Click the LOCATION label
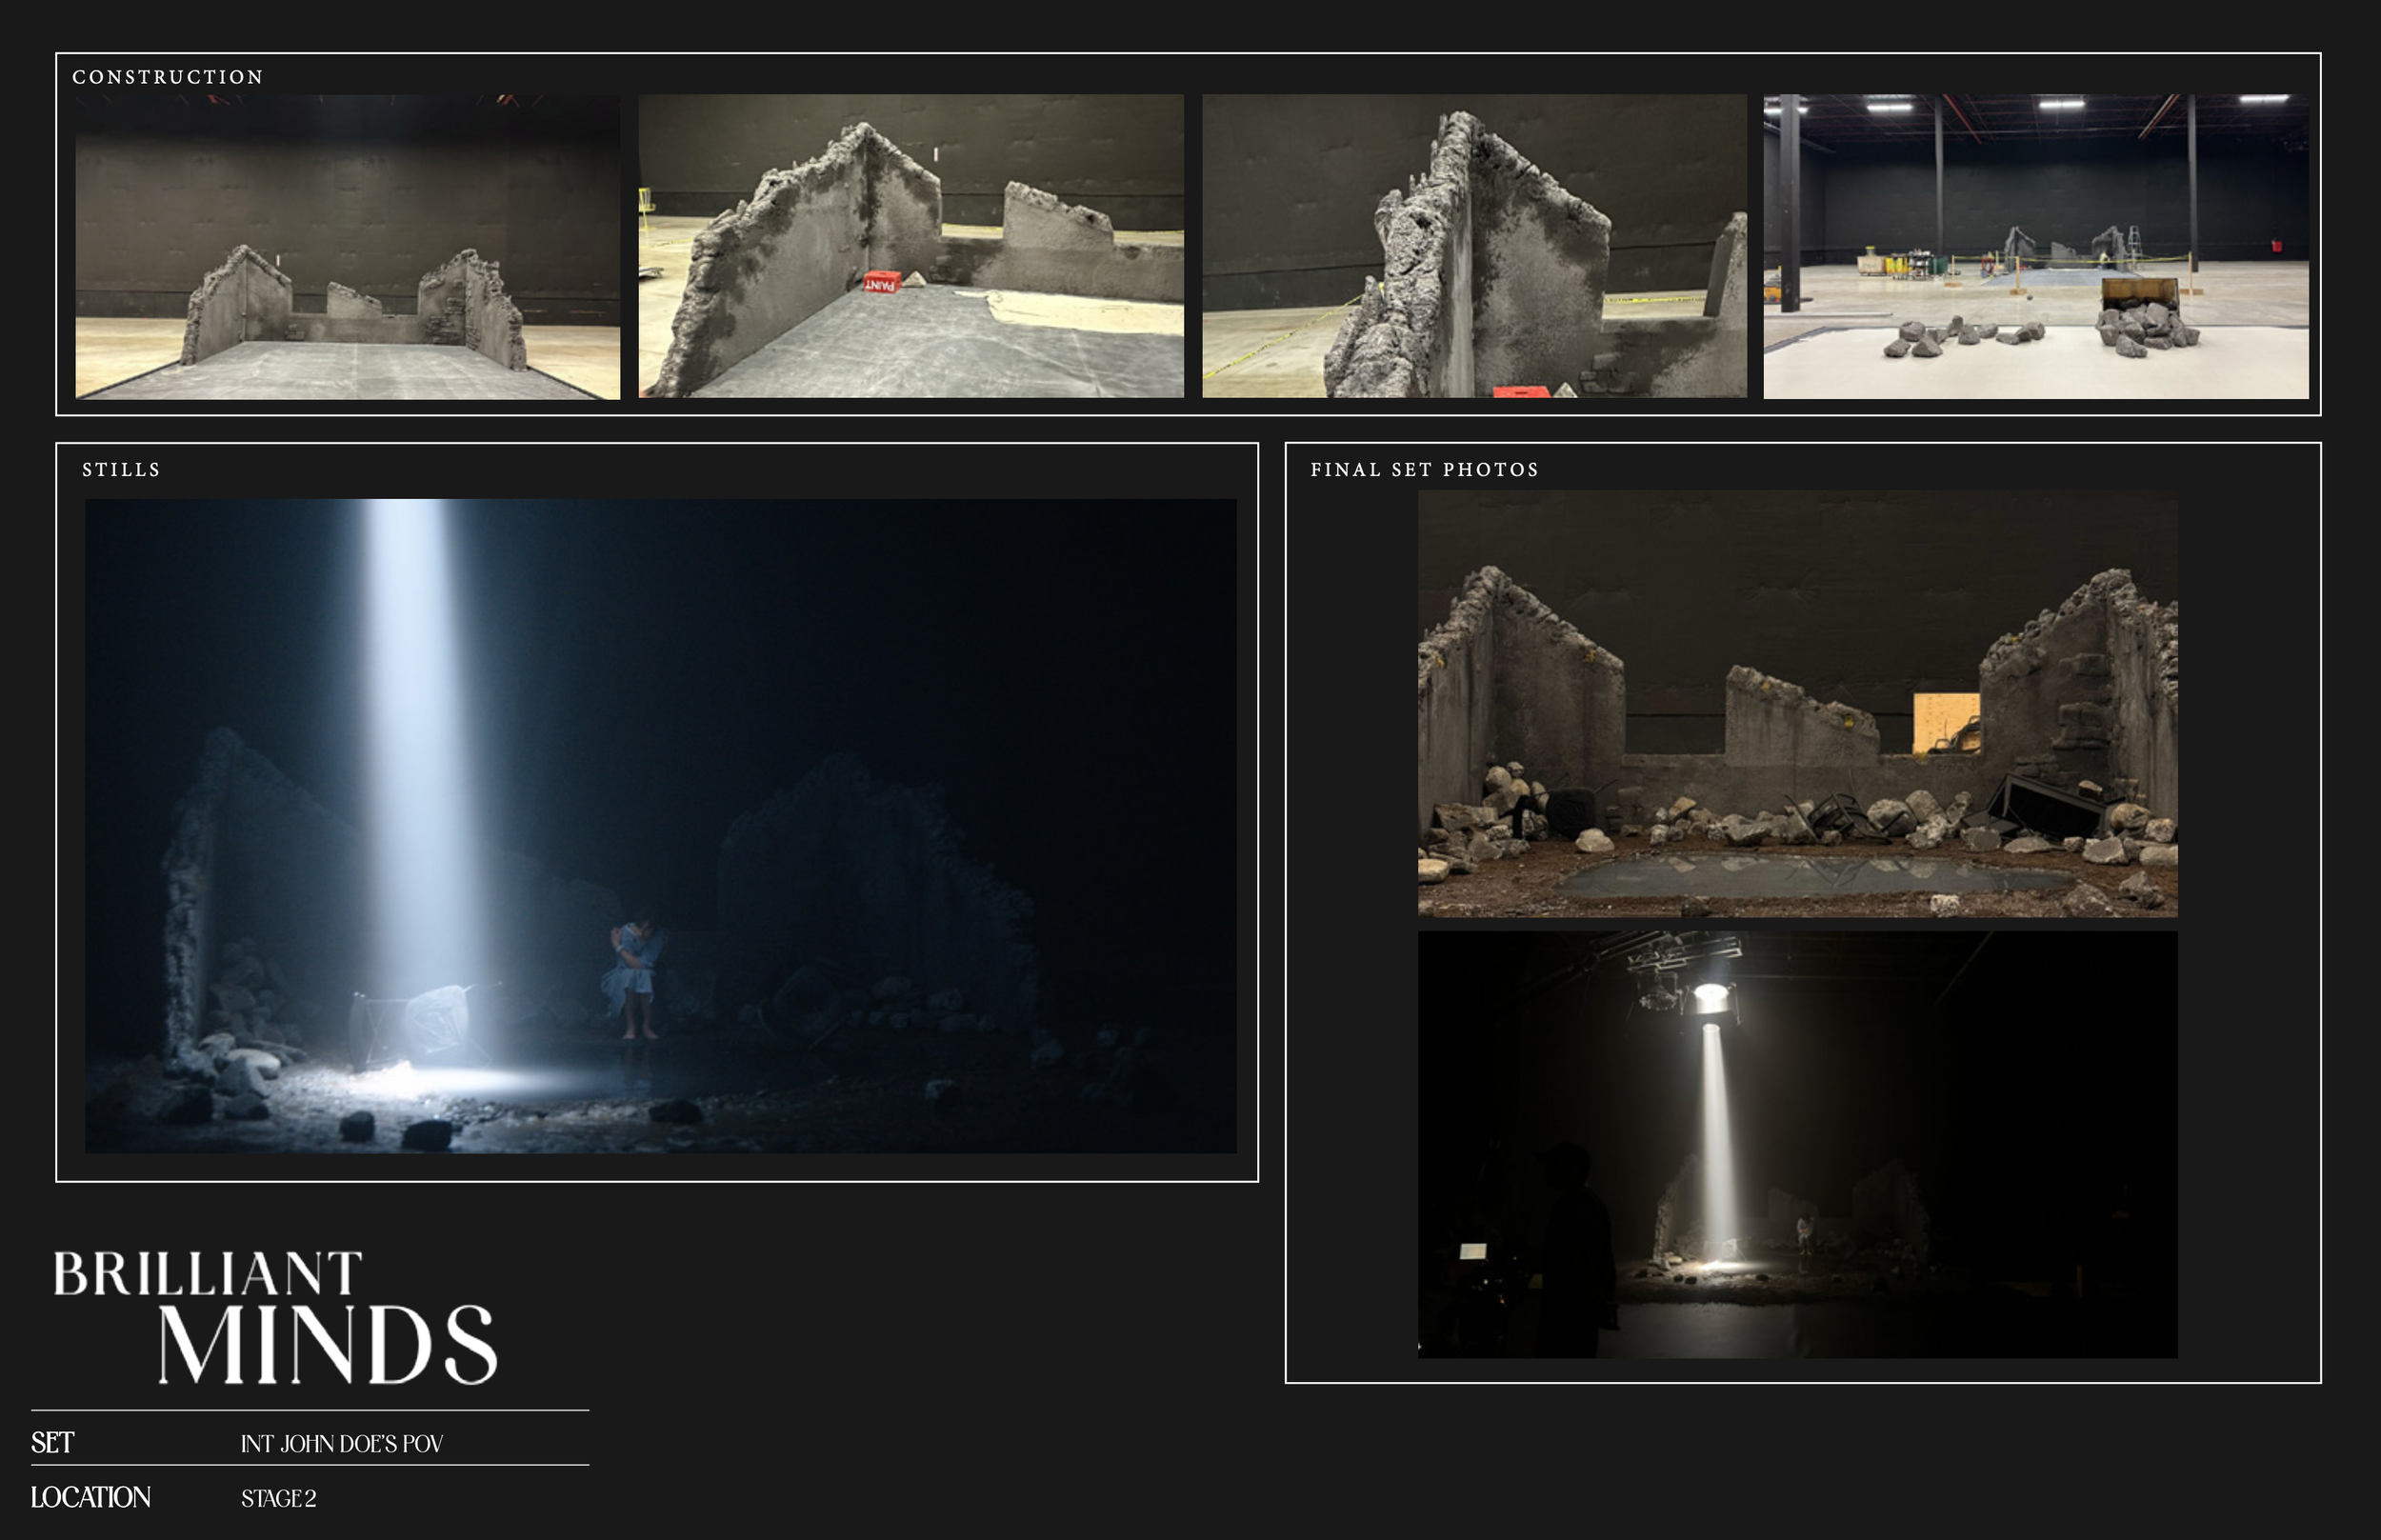2381x1540 pixels. (x=91, y=1497)
